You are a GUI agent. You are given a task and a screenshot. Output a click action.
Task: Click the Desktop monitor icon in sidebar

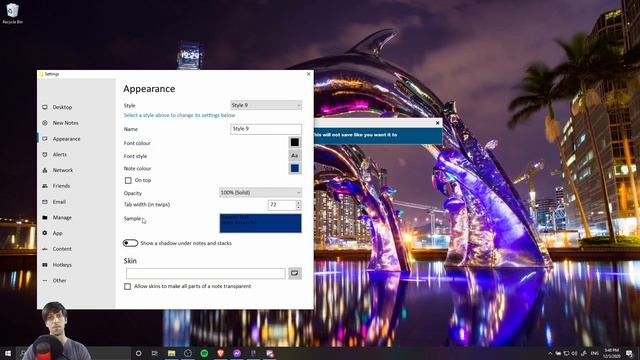45,107
